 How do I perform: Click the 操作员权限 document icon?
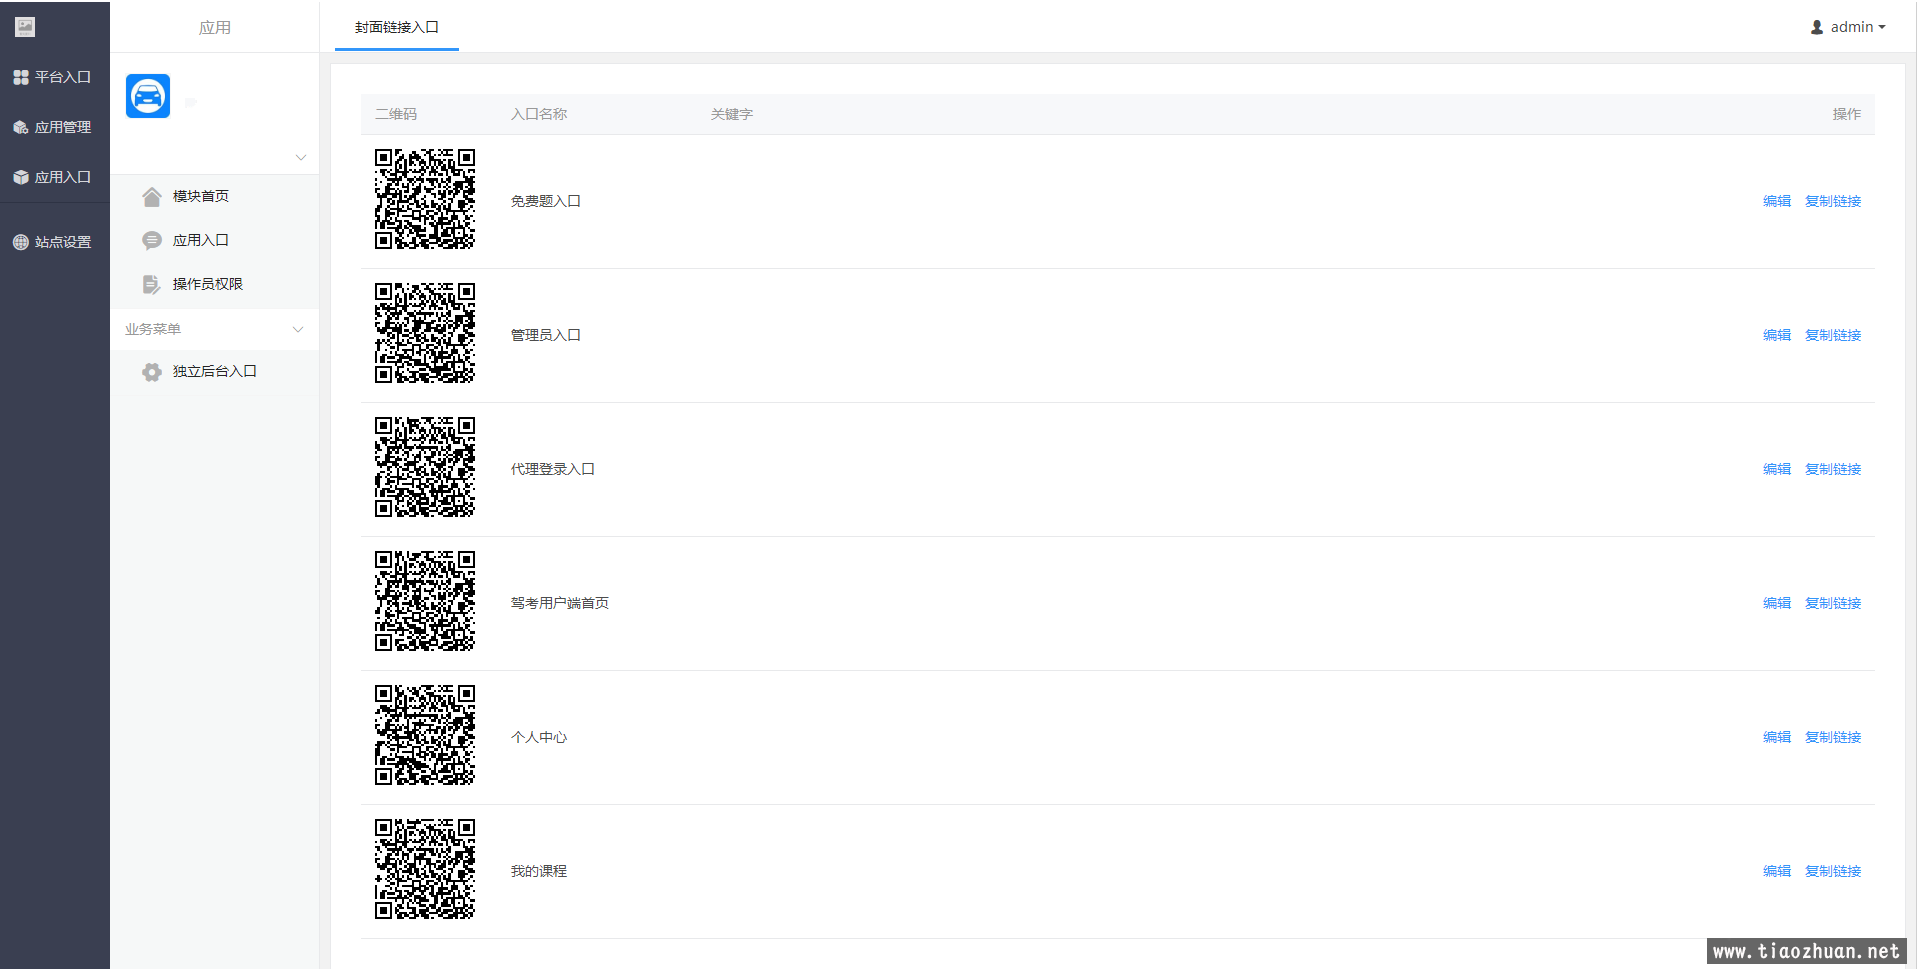152,284
